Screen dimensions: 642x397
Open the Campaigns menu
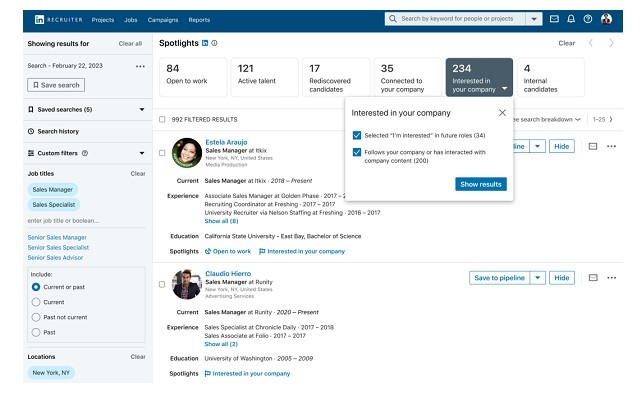point(163,20)
